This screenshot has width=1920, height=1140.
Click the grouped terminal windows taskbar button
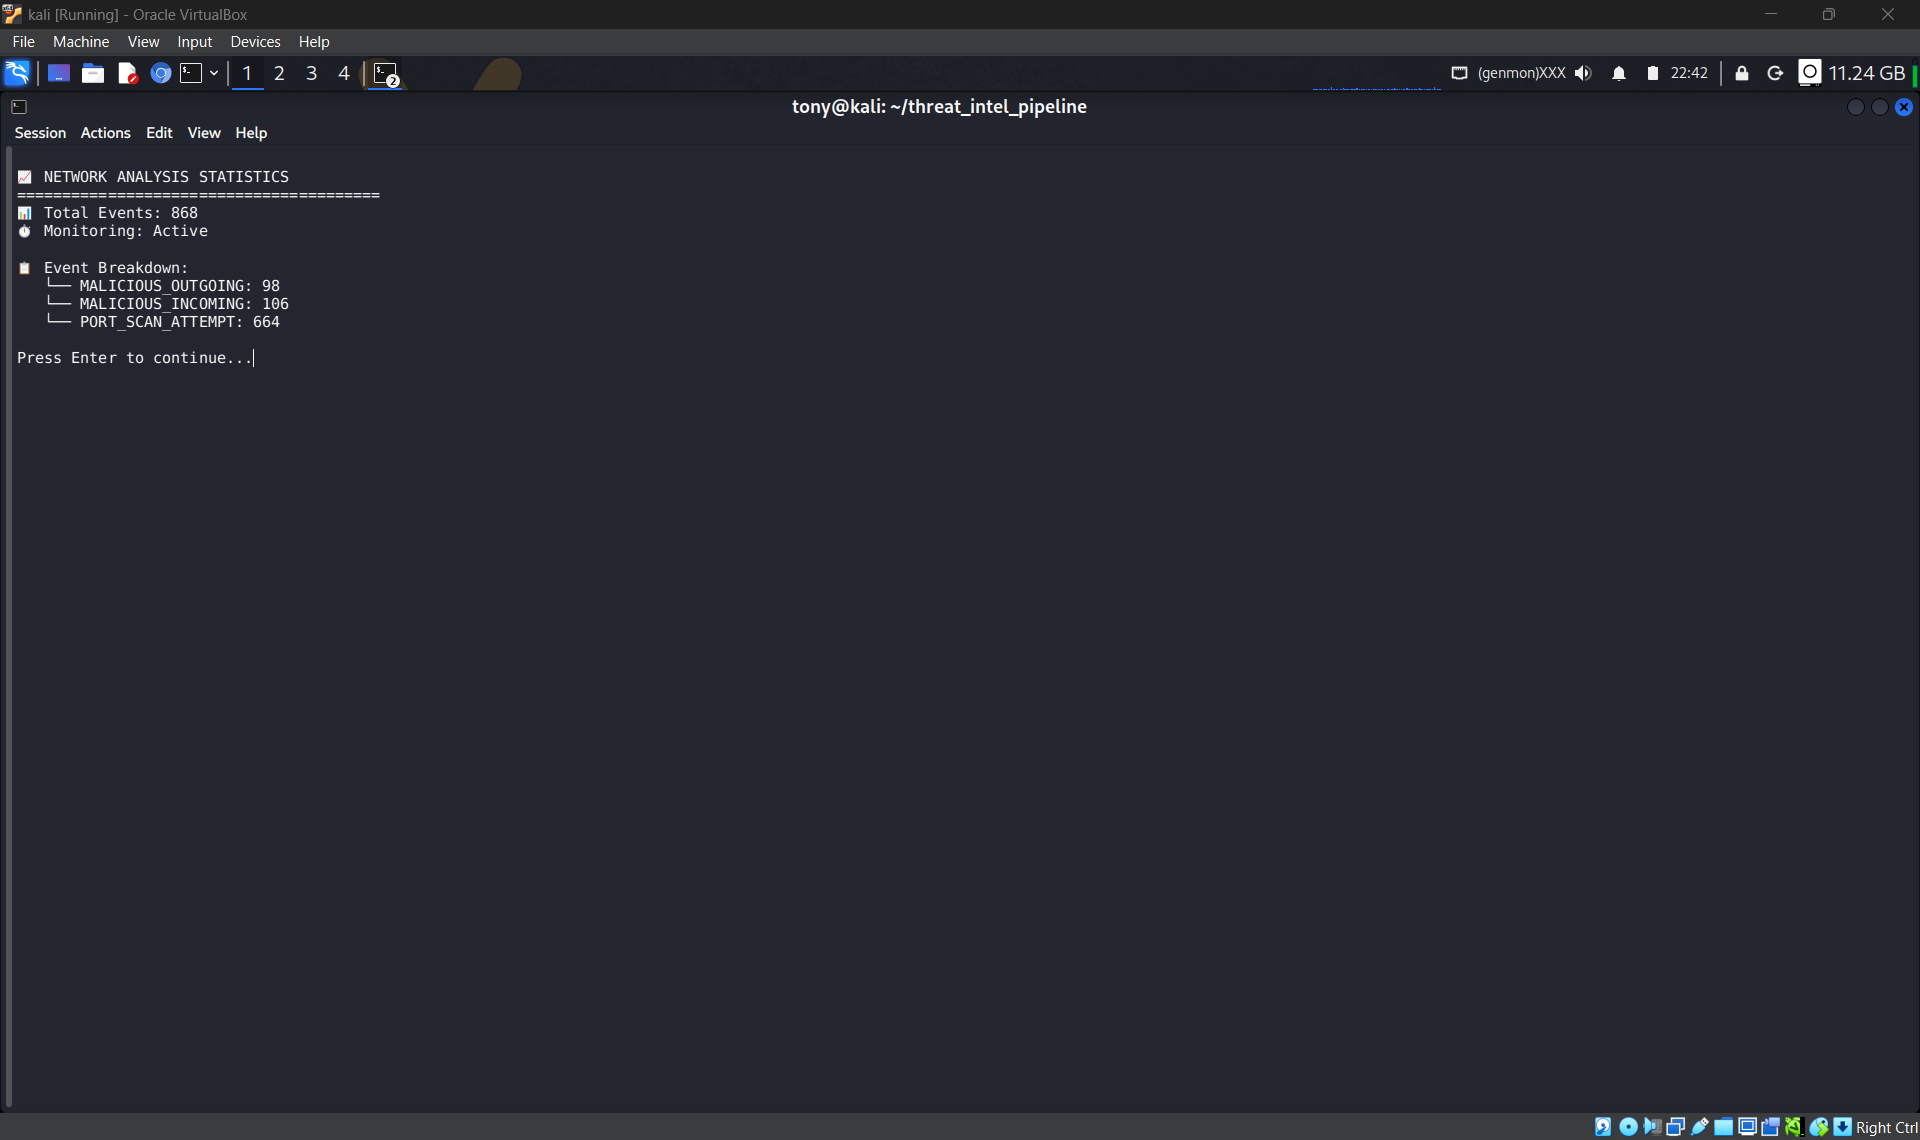click(x=386, y=74)
